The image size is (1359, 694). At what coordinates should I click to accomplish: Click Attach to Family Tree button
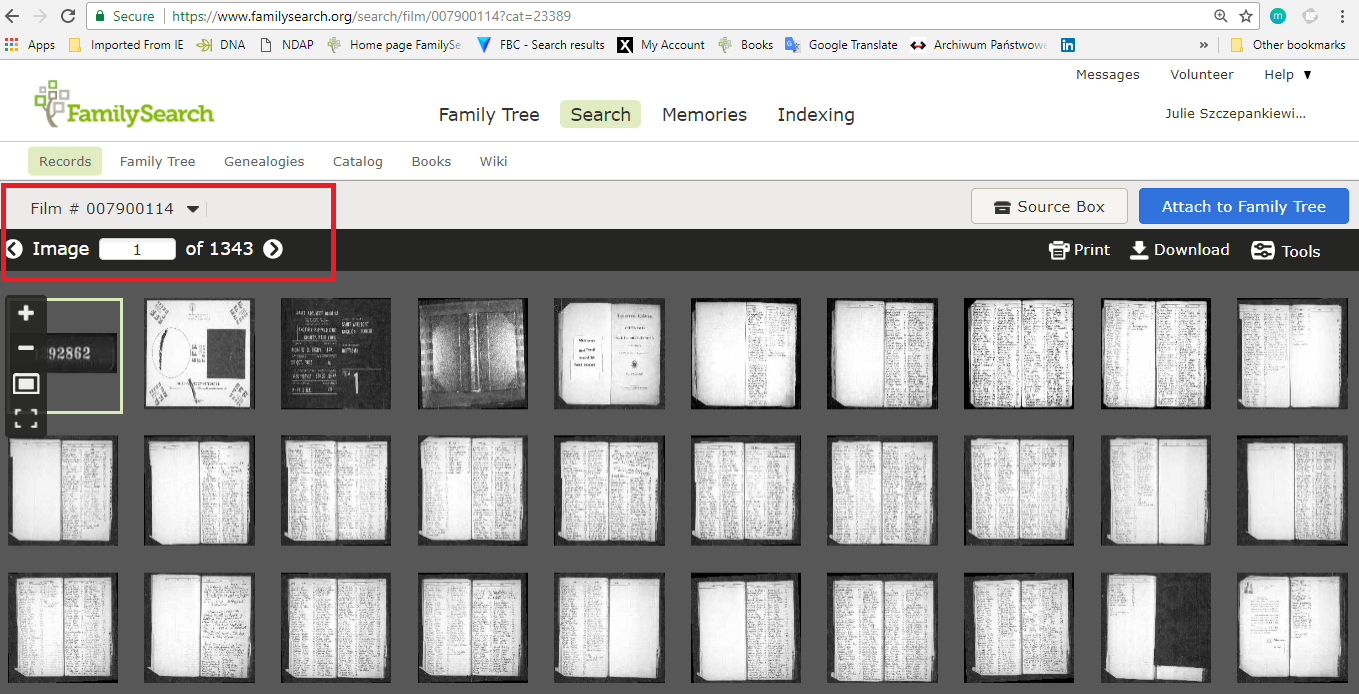(x=1243, y=207)
